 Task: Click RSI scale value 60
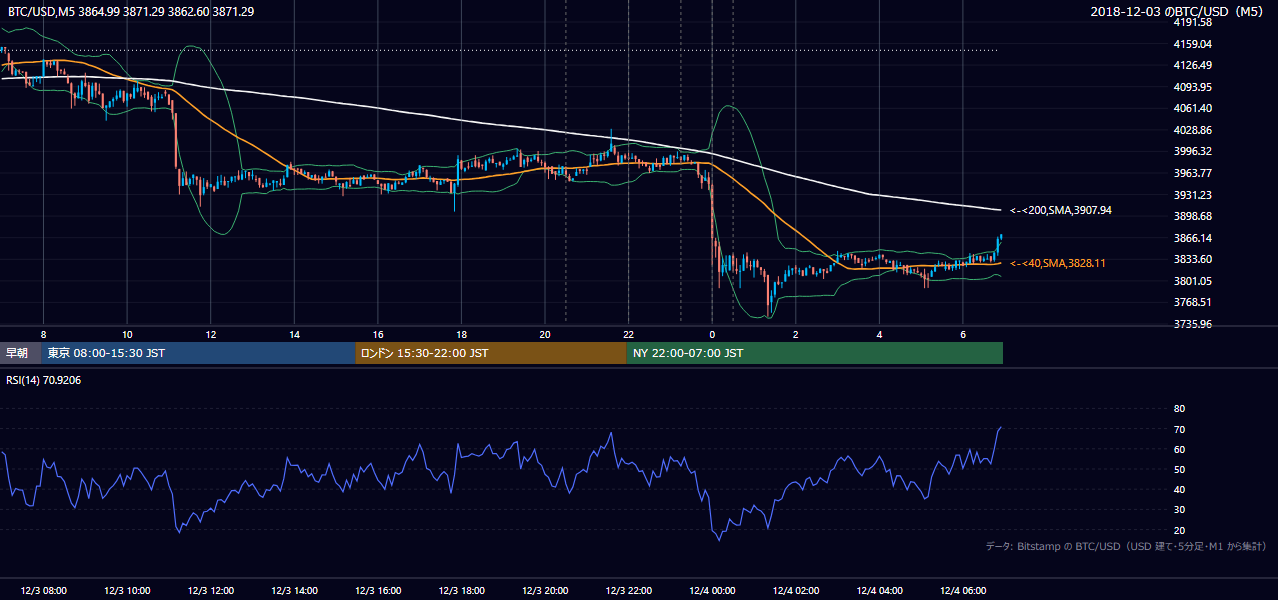[1179, 449]
